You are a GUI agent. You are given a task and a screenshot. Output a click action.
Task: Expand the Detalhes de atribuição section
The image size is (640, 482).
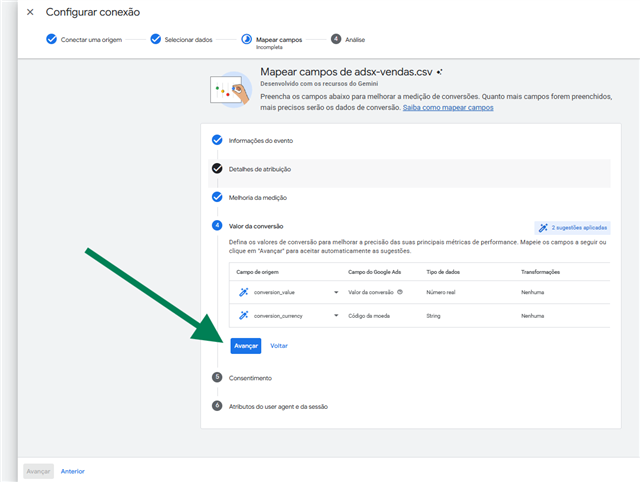coord(260,169)
